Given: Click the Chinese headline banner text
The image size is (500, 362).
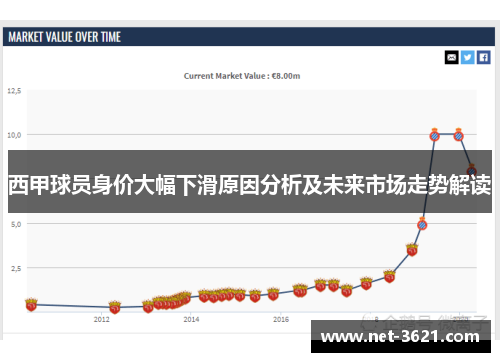Looking at the screenshot, I should [250, 185].
